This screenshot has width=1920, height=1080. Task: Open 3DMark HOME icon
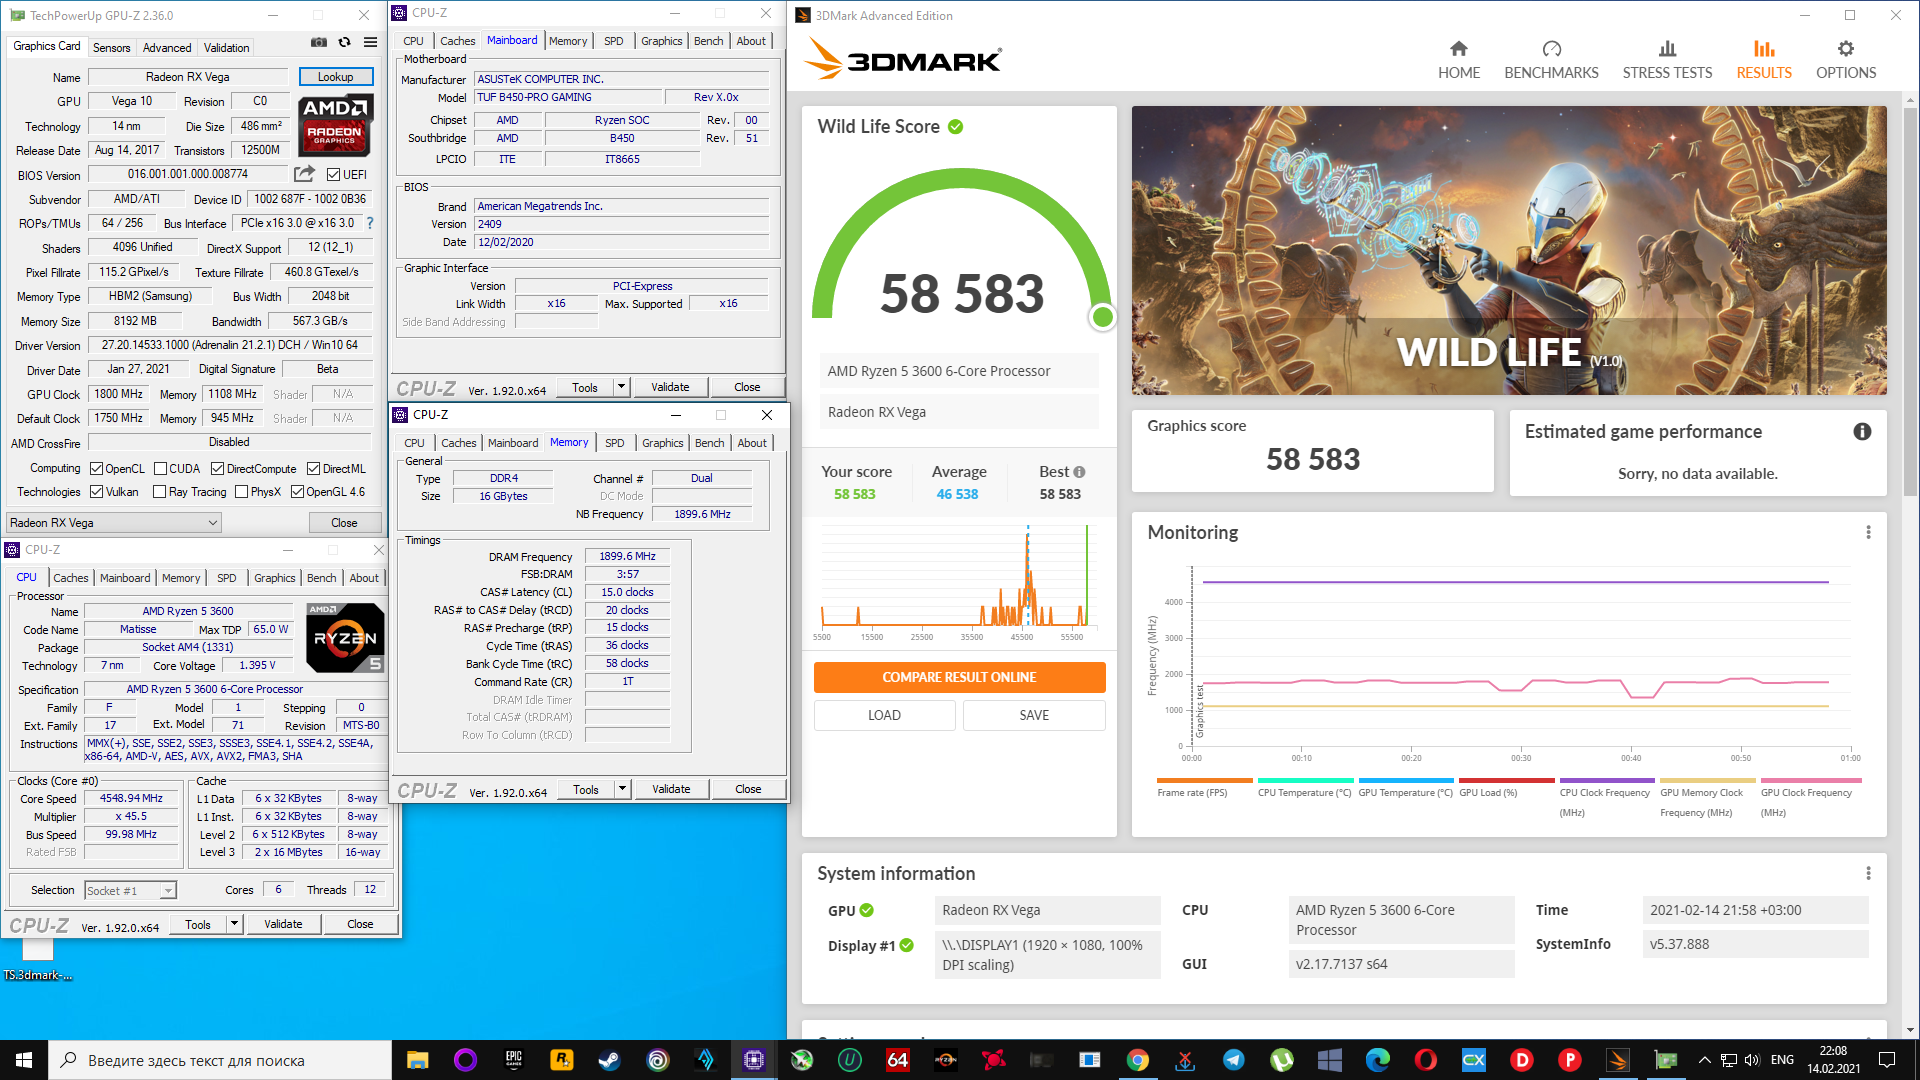[x=1459, y=60]
